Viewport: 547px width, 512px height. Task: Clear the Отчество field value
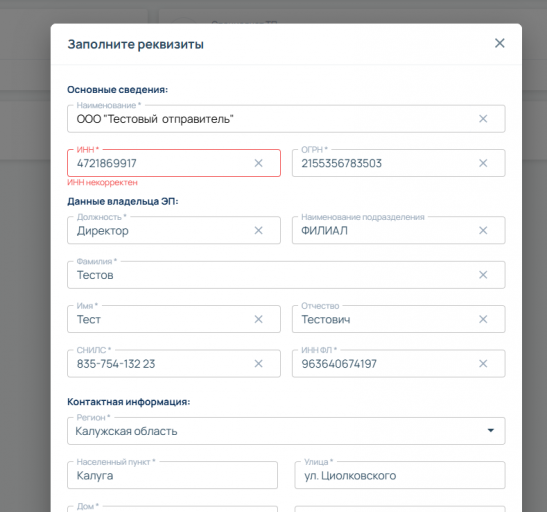pyautogui.click(x=483, y=319)
